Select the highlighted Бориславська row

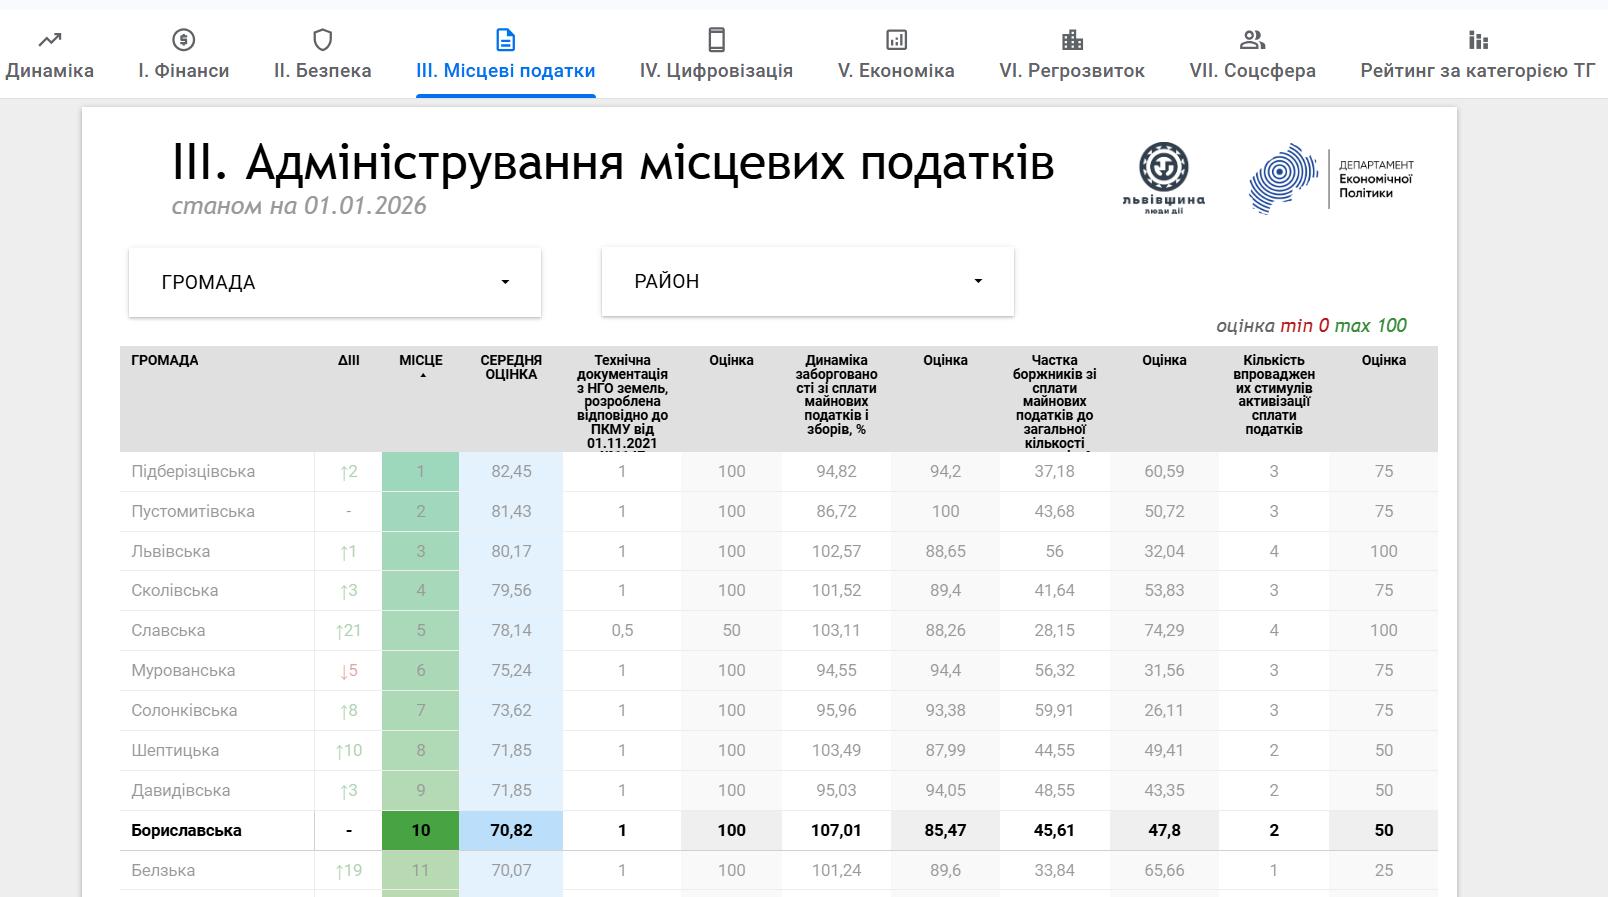[x=187, y=830]
